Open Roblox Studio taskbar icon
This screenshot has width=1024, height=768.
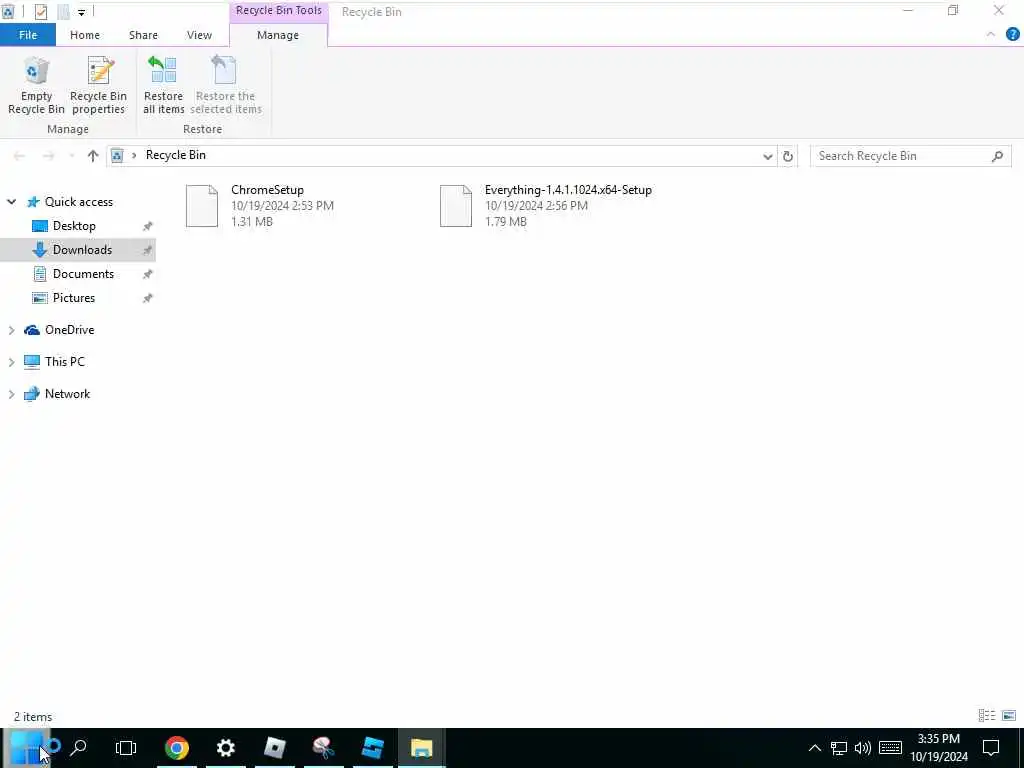coord(372,748)
